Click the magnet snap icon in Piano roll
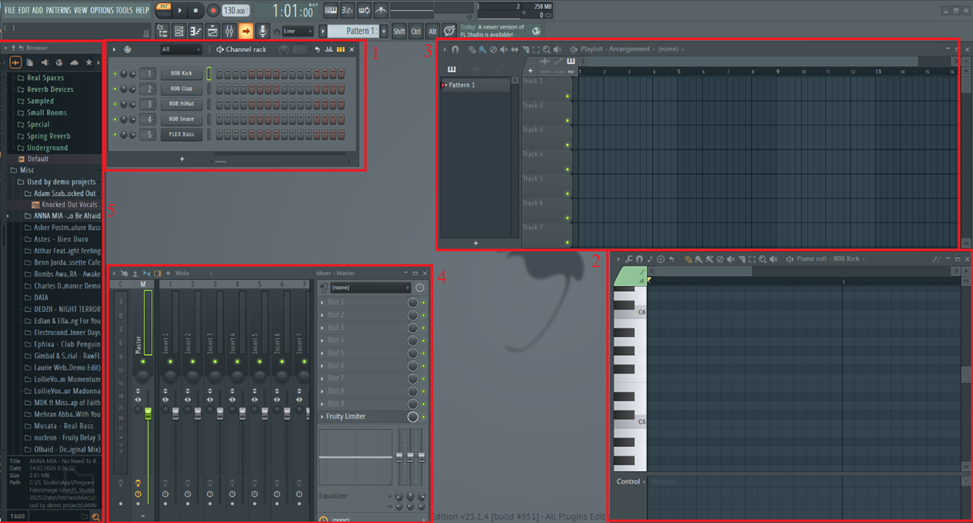Image resolution: width=973 pixels, height=523 pixels. (639, 259)
